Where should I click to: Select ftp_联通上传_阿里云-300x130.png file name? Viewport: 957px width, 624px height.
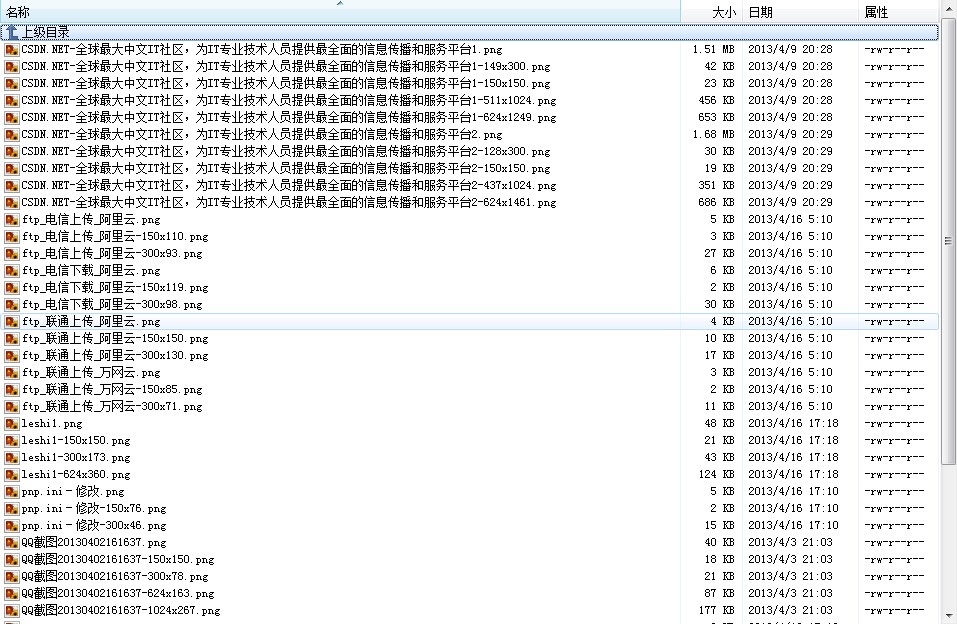(115, 356)
